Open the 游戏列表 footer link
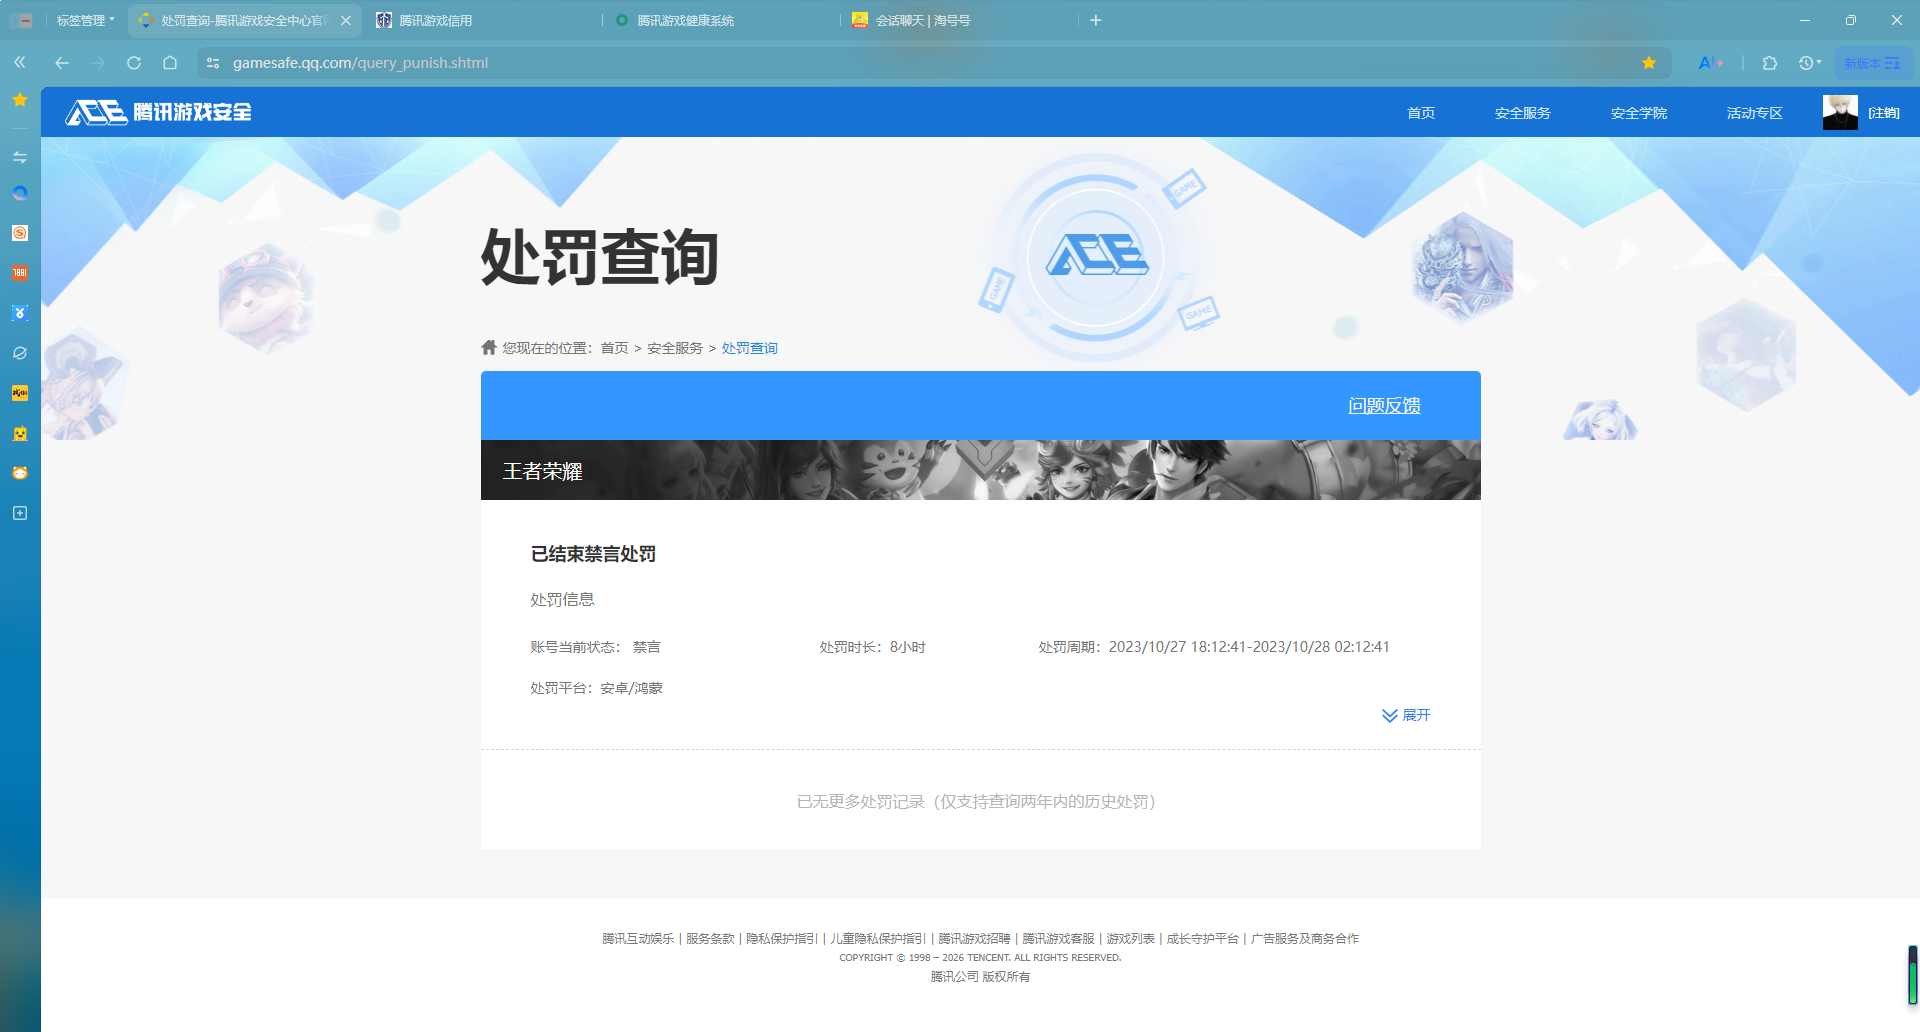This screenshot has width=1920, height=1032. [1130, 938]
